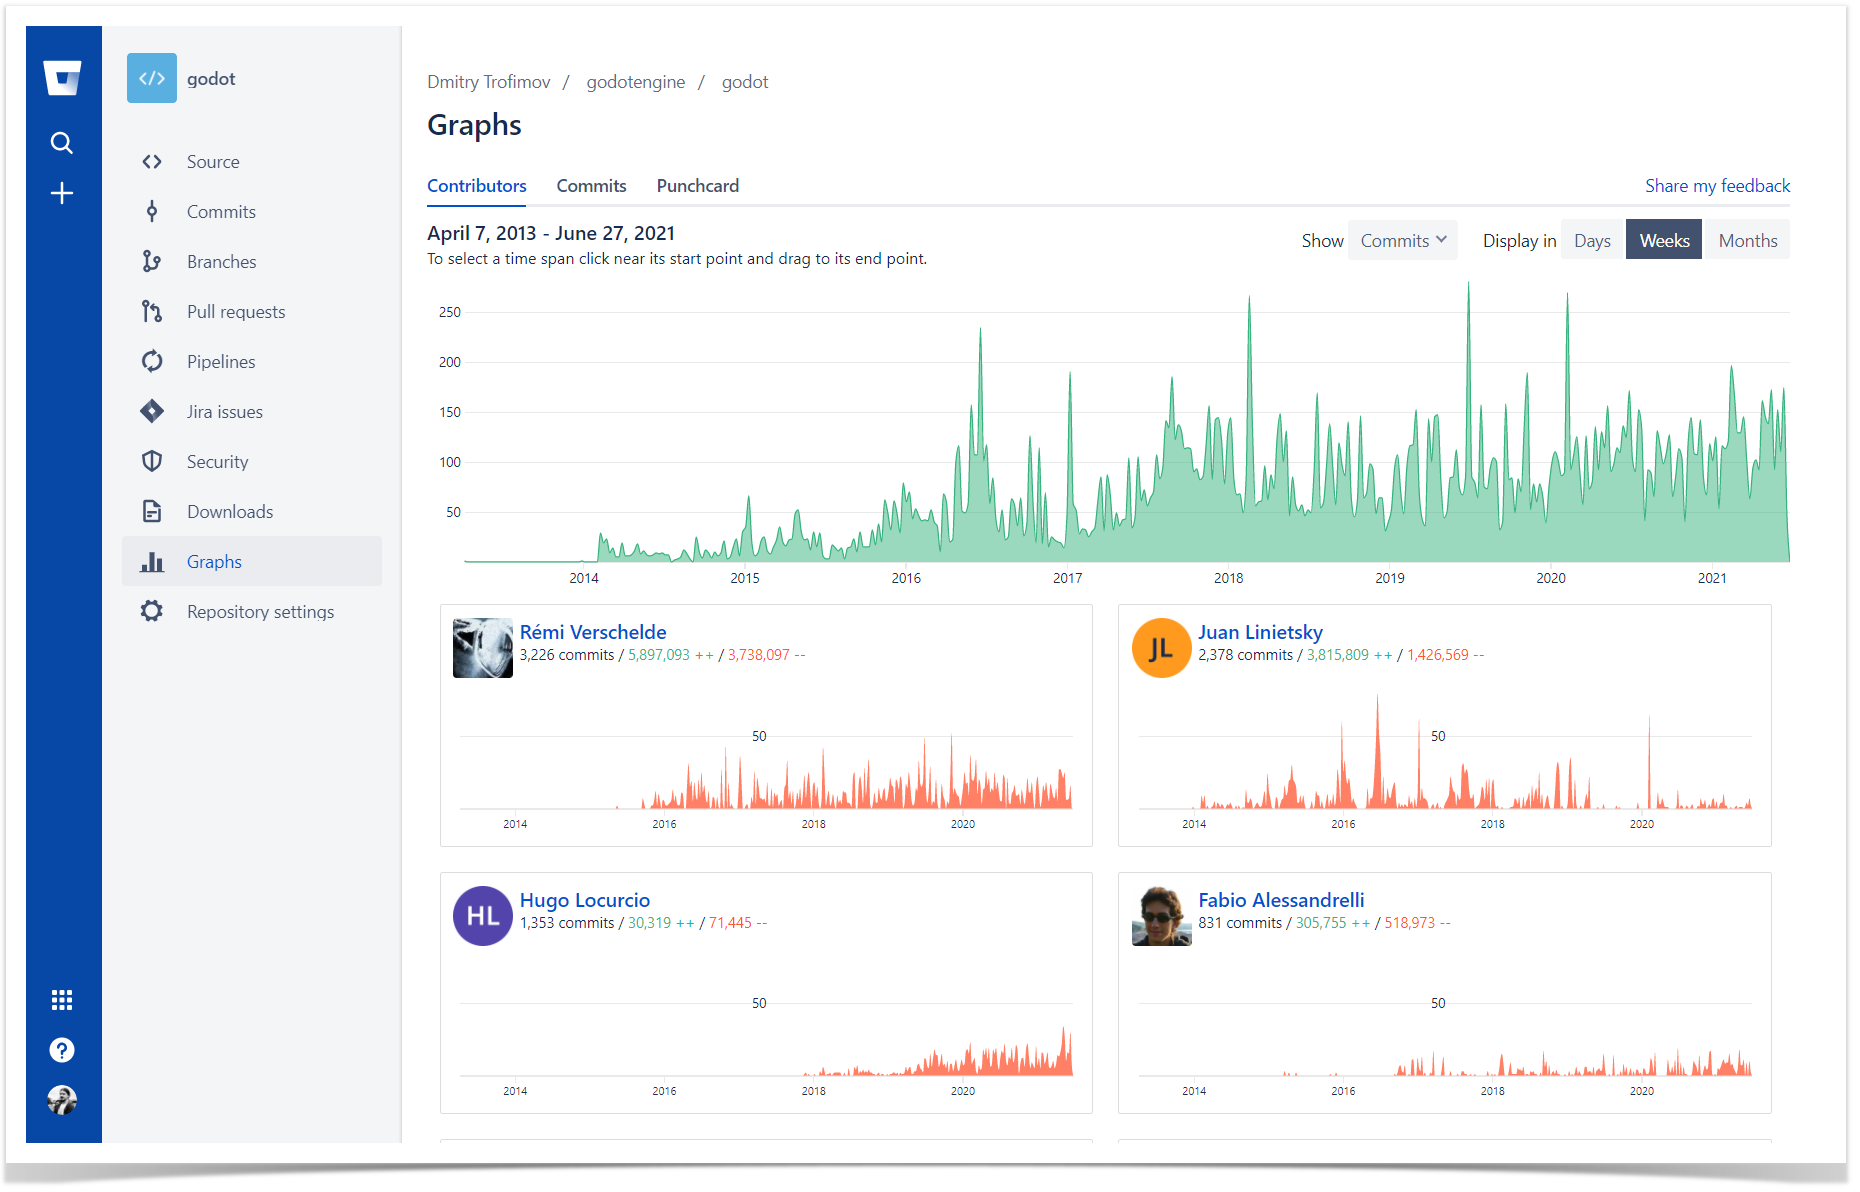The image size is (1860, 1192).
Task: Click the purple HL avatar
Action: pos(483,916)
